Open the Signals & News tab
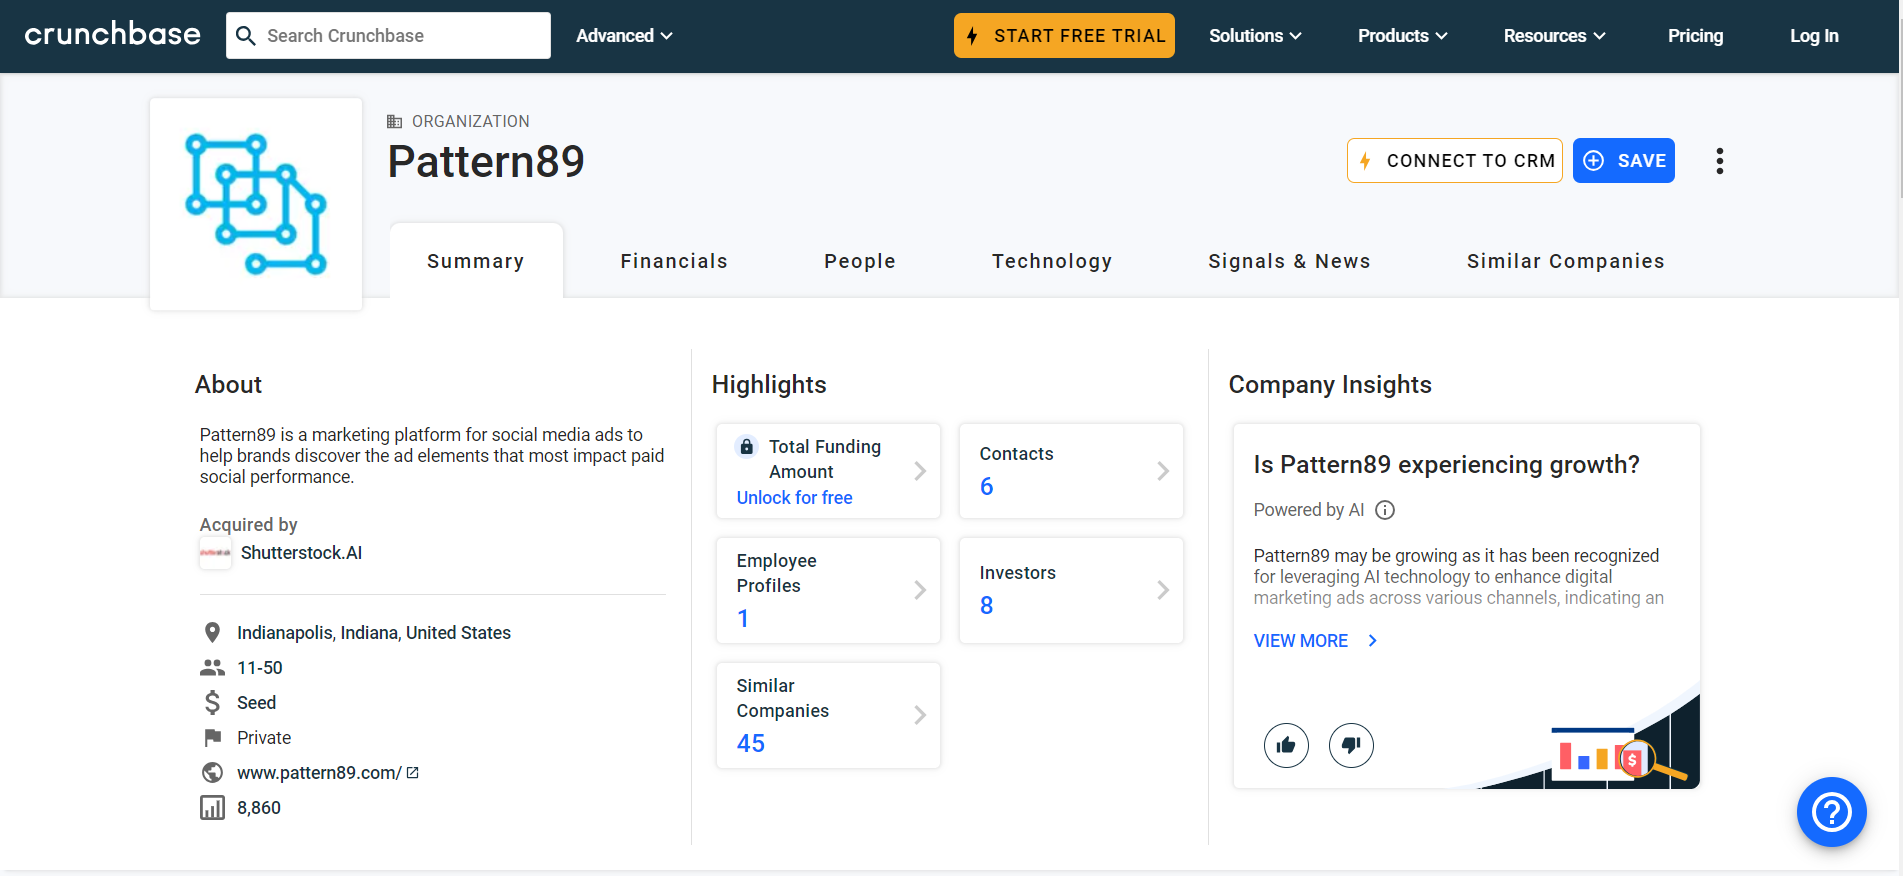This screenshot has width=1903, height=876. tap(1289, 261)
